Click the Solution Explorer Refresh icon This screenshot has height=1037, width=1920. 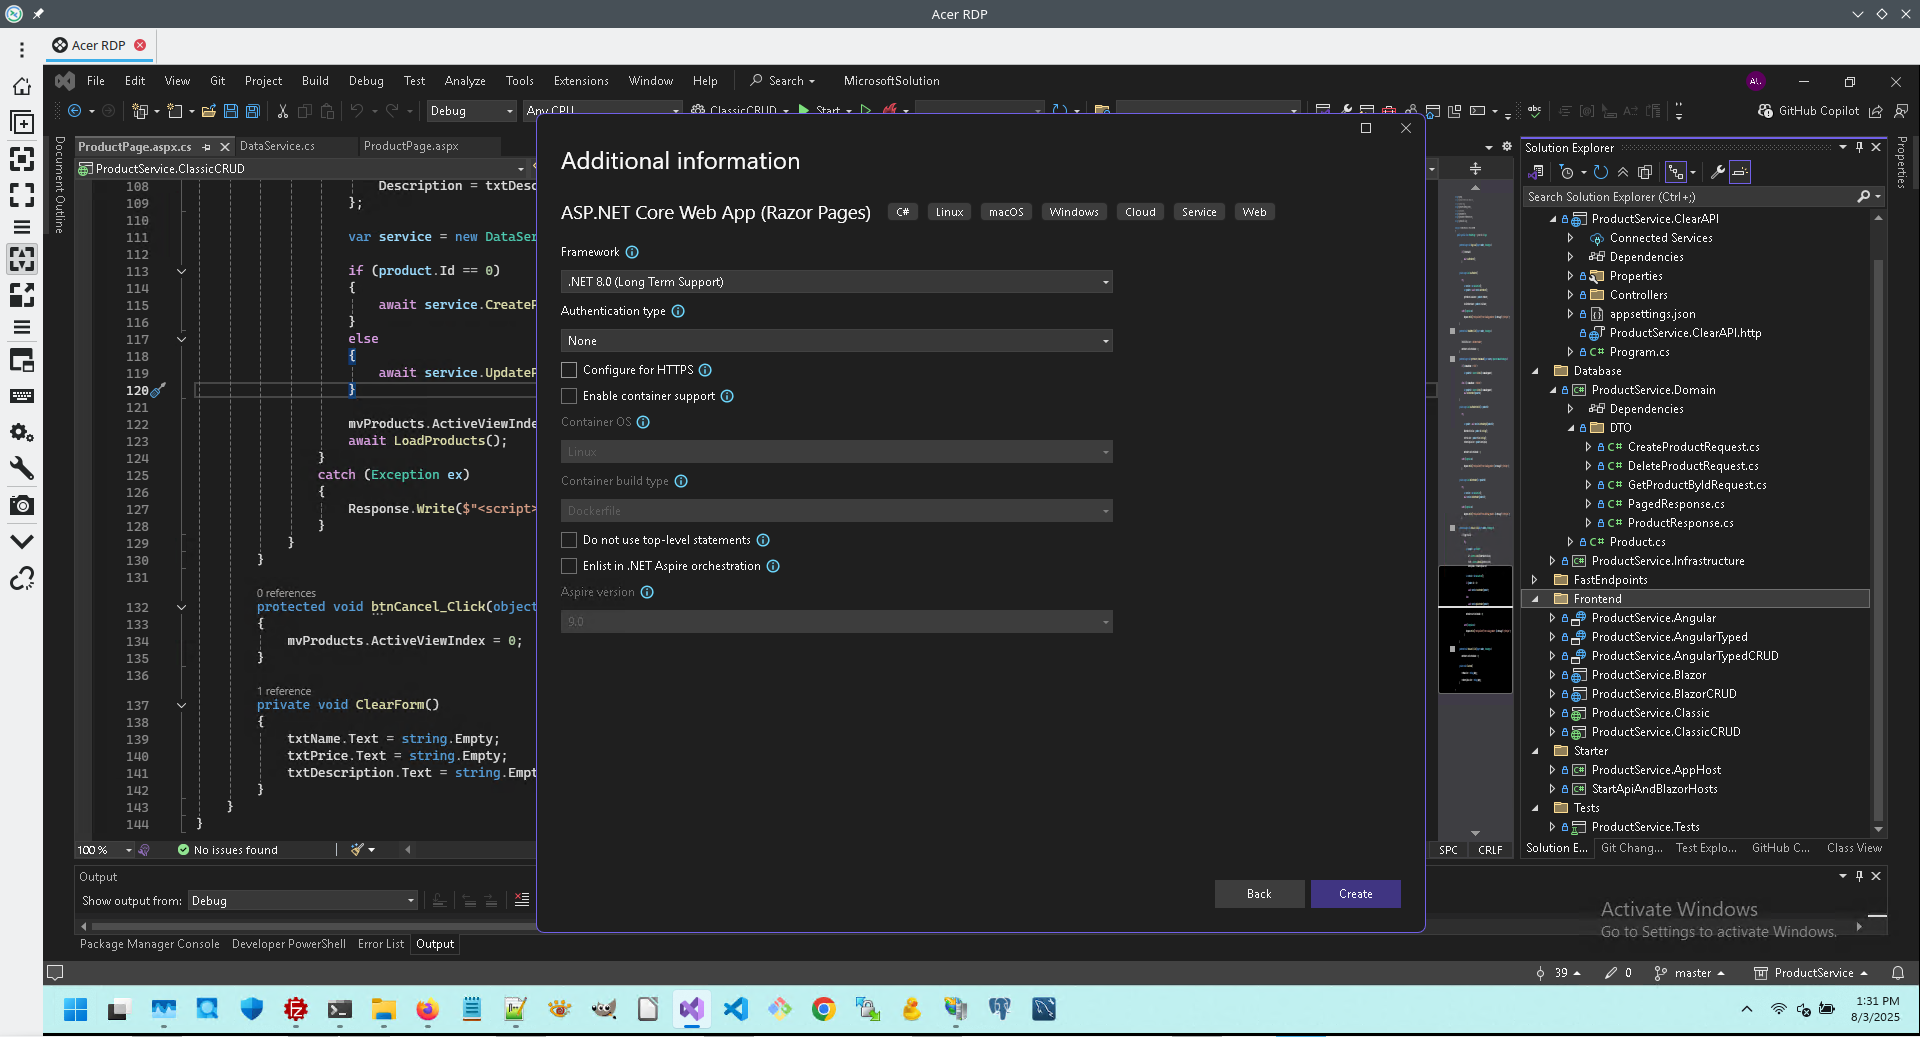[x=1601, y=172]
